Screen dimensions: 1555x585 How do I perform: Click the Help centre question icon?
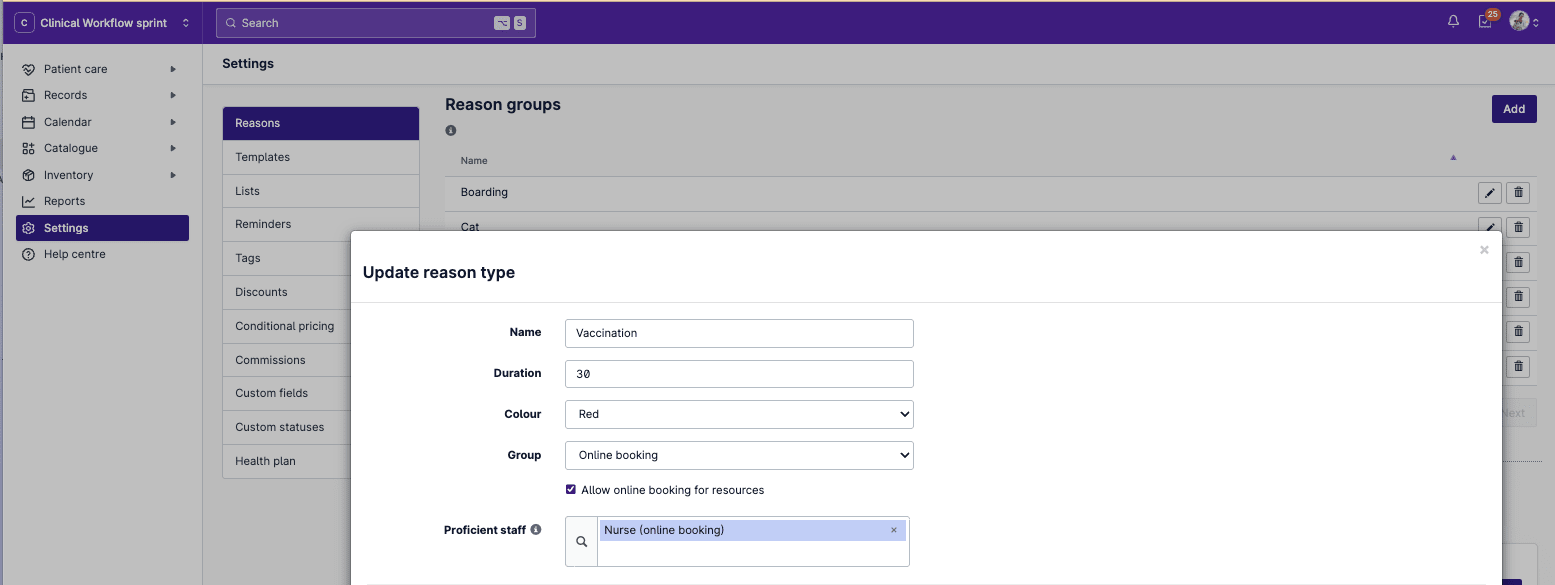[28, 254]
